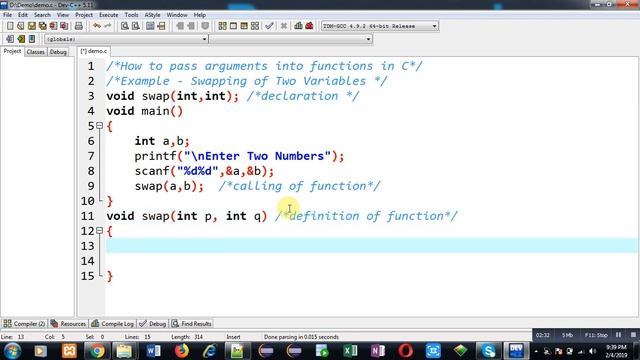
Task: Open the bottom Debug tab
Action: pos(153,324)
